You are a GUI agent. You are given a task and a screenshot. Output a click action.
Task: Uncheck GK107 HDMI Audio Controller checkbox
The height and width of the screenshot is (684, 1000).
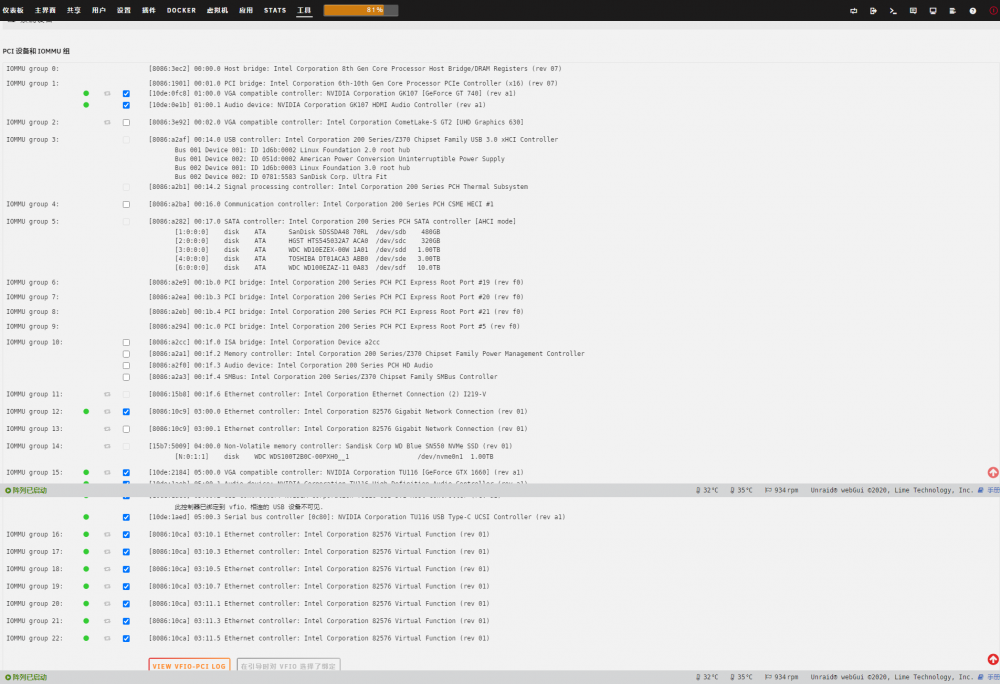[x=126, y=105]
